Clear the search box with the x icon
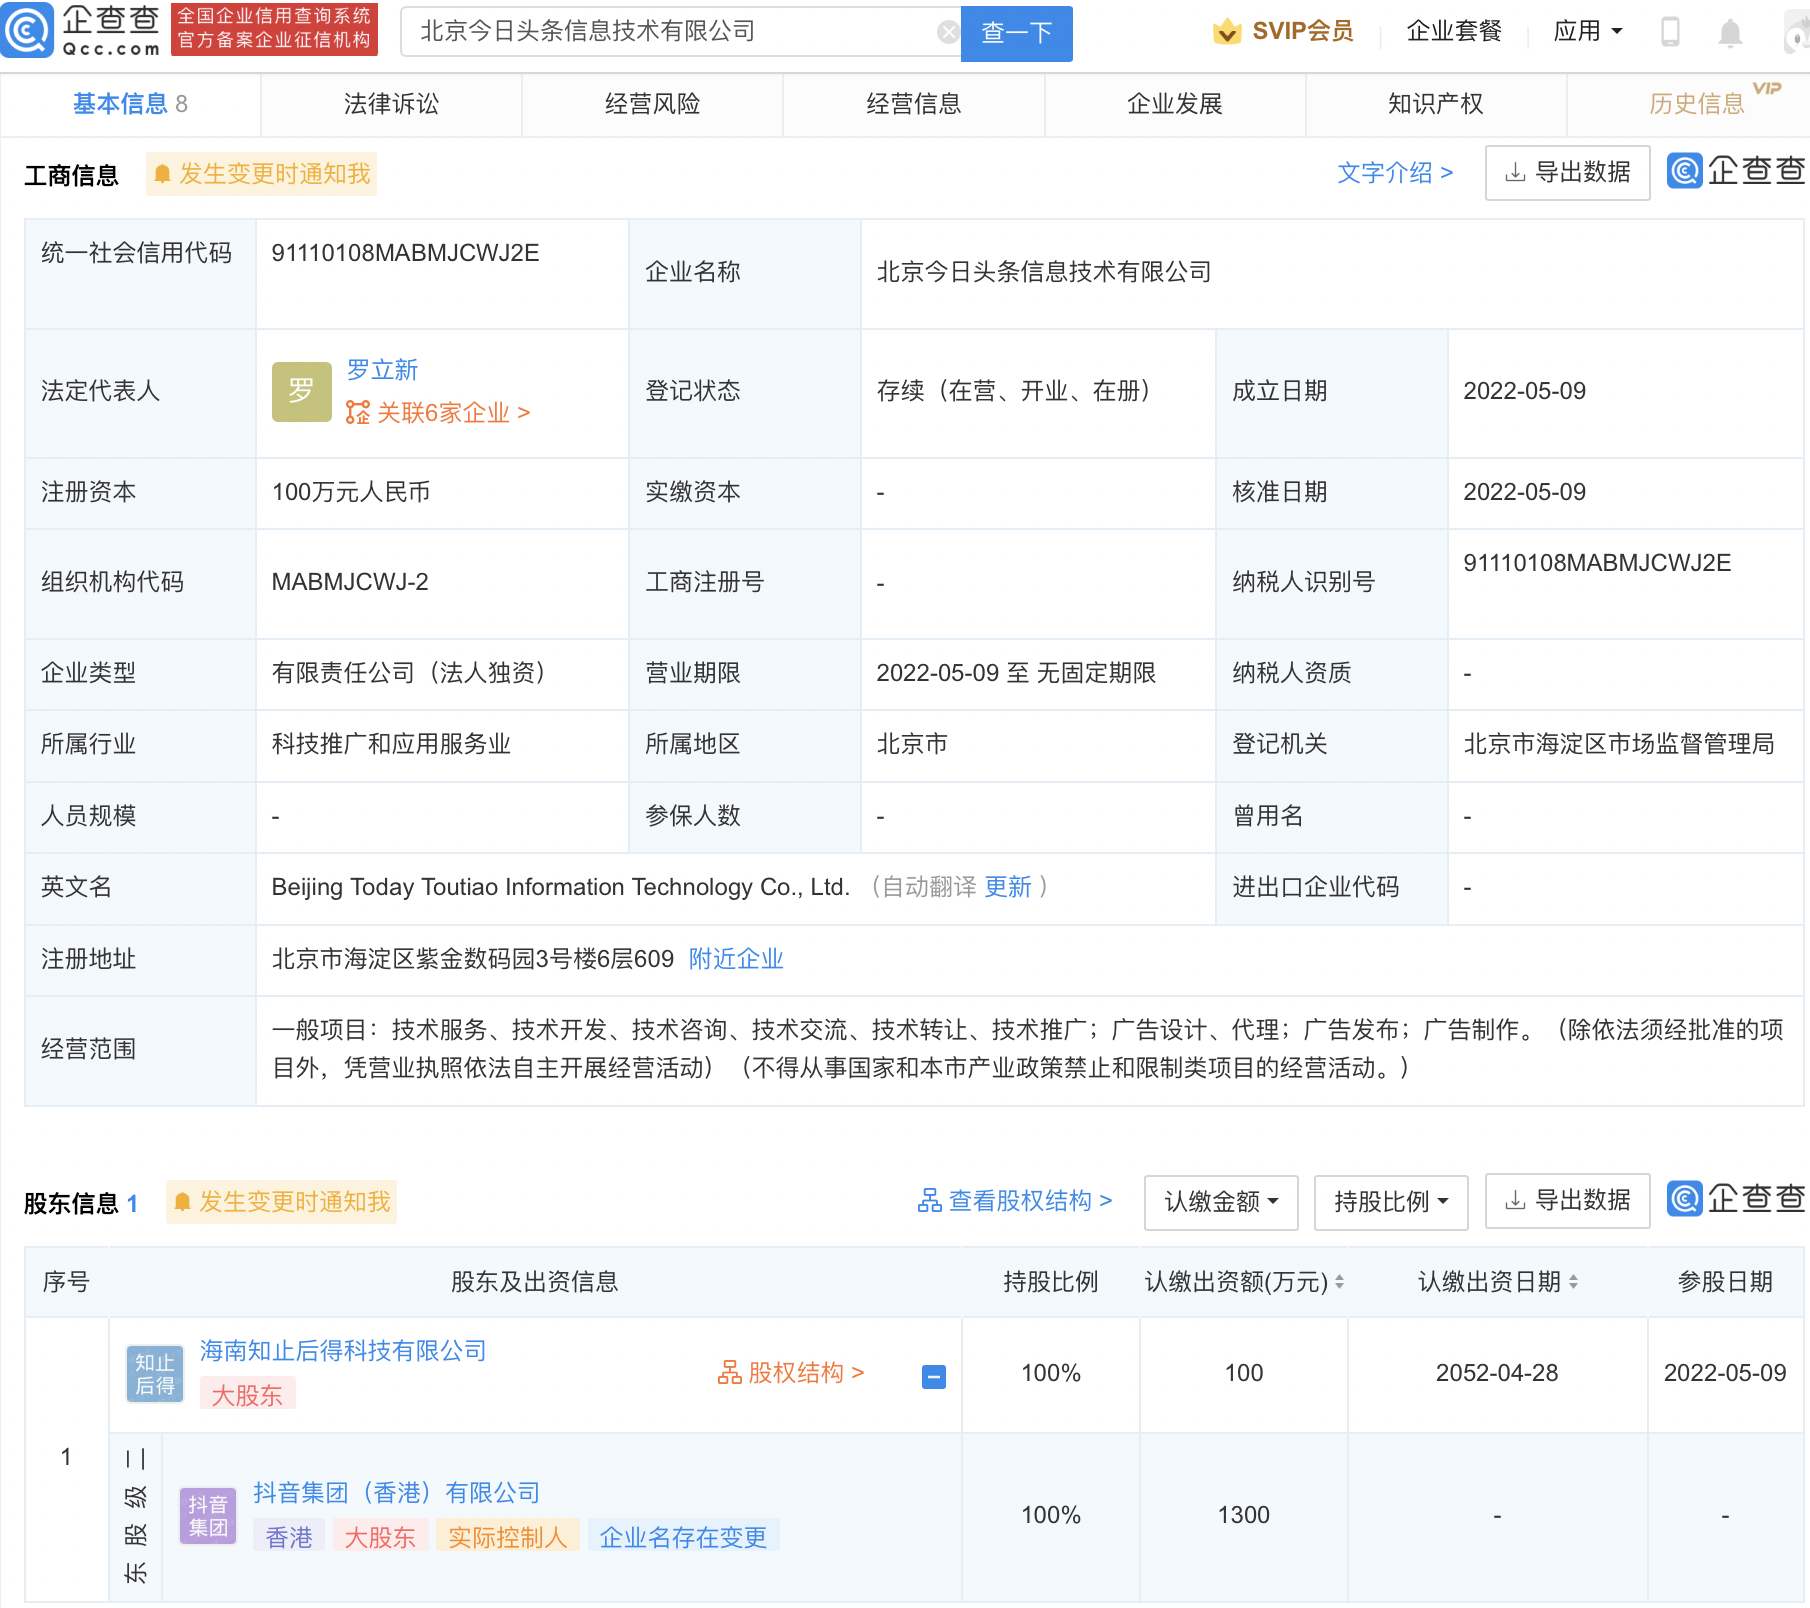Image resolution: width=1810 pixels, height=1608 pixels. [948, 32]
